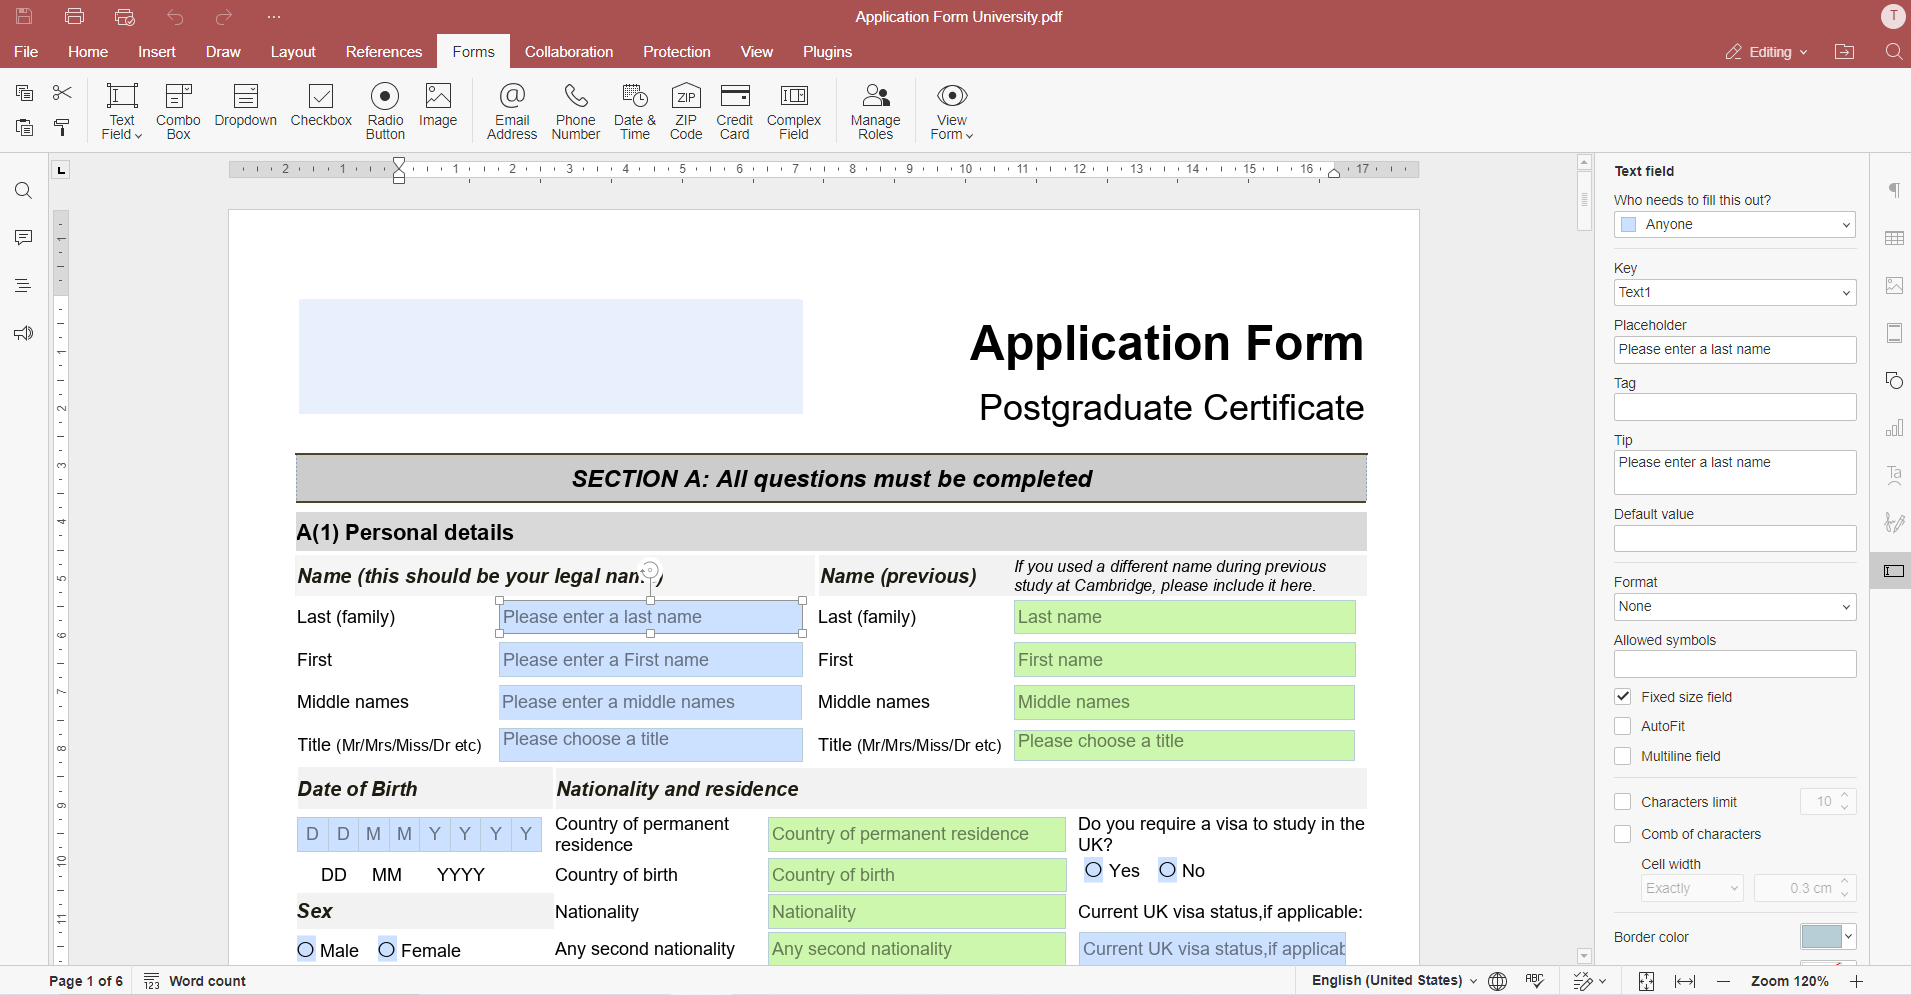Enable the AutoFit checkbox
Screen dimensions: 1911x995
[x=1623, y=727]
